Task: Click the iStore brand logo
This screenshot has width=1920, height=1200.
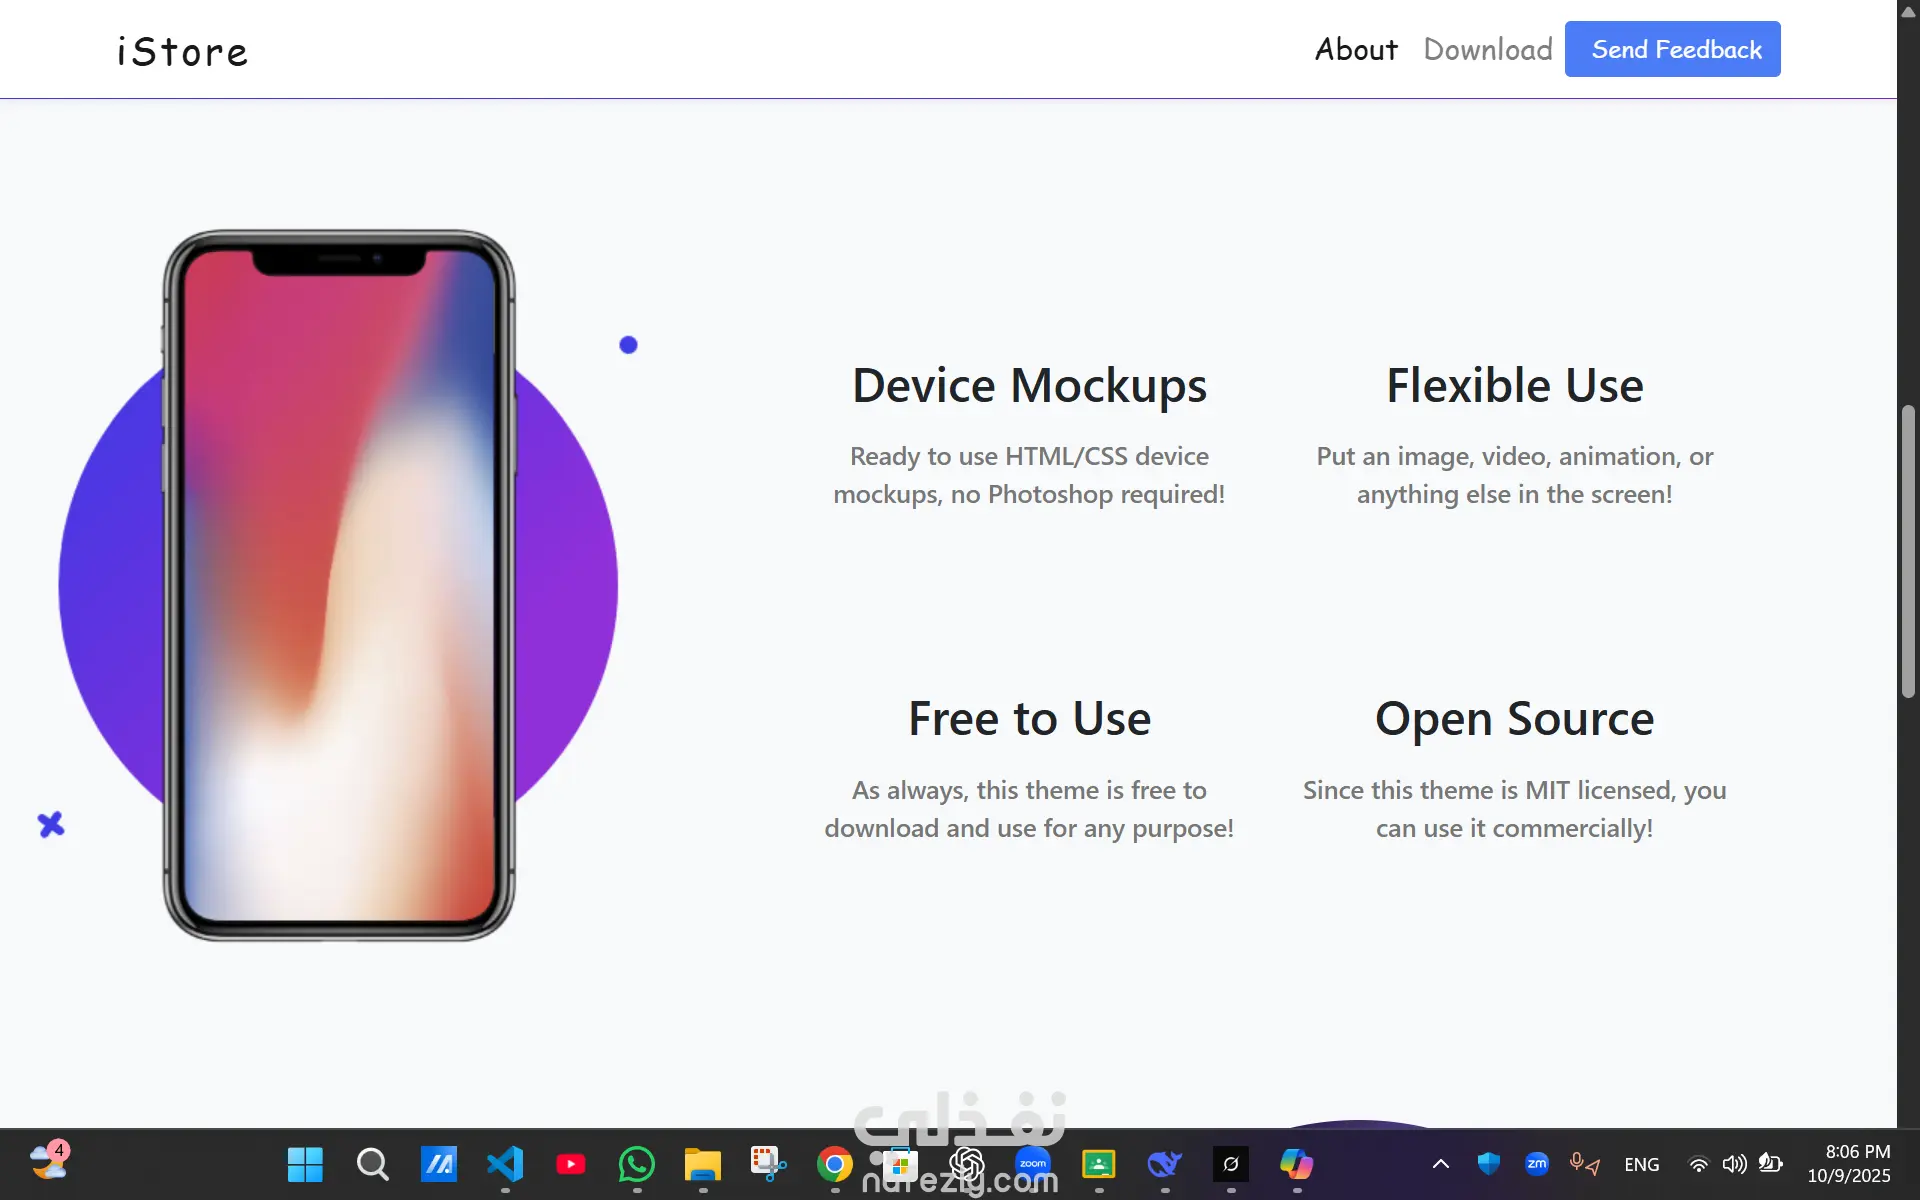Action: (x=182, y=51)
